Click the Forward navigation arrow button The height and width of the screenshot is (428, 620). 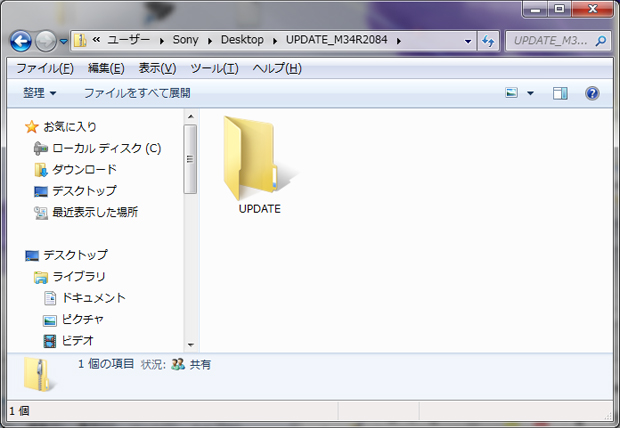46,41
